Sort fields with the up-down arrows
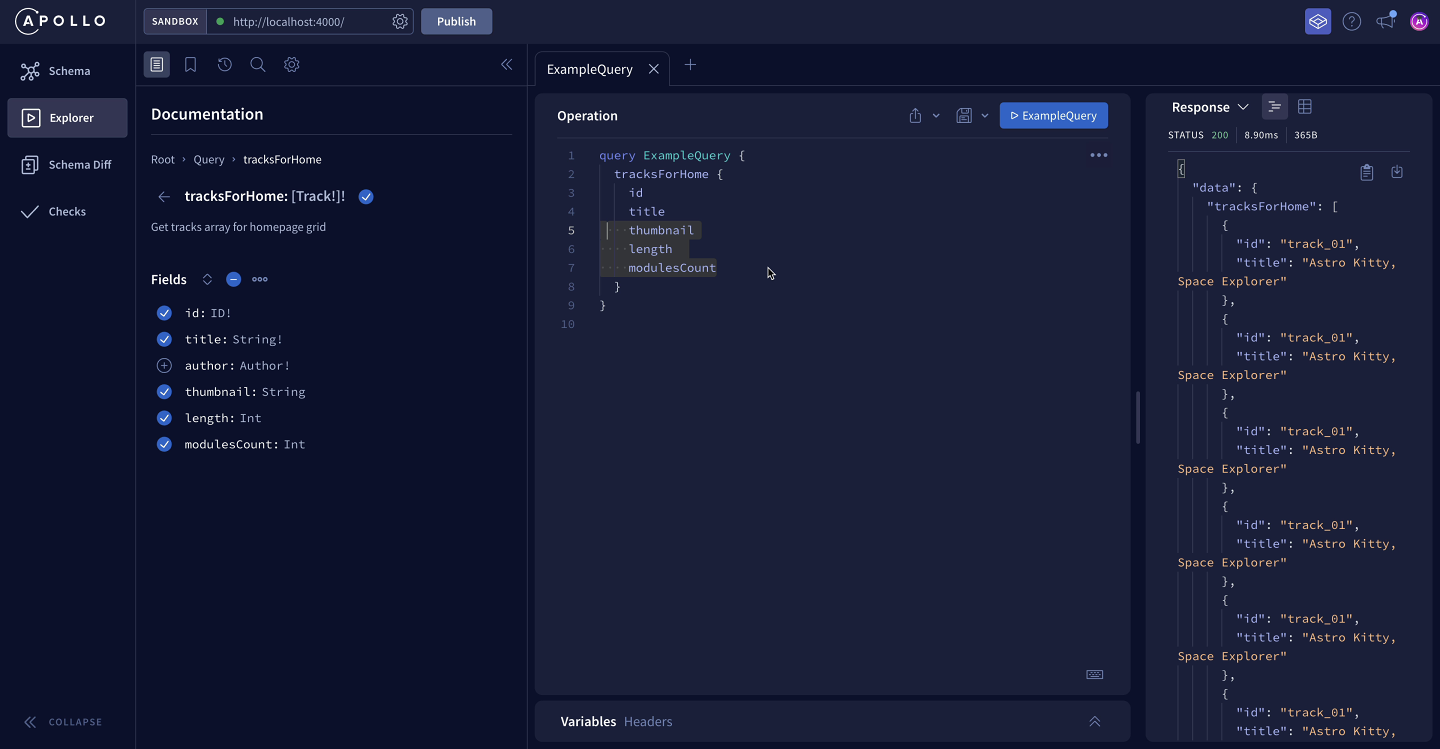This screenshot has height=749, width=1440. pyautogui.click(x=207, y=280)
